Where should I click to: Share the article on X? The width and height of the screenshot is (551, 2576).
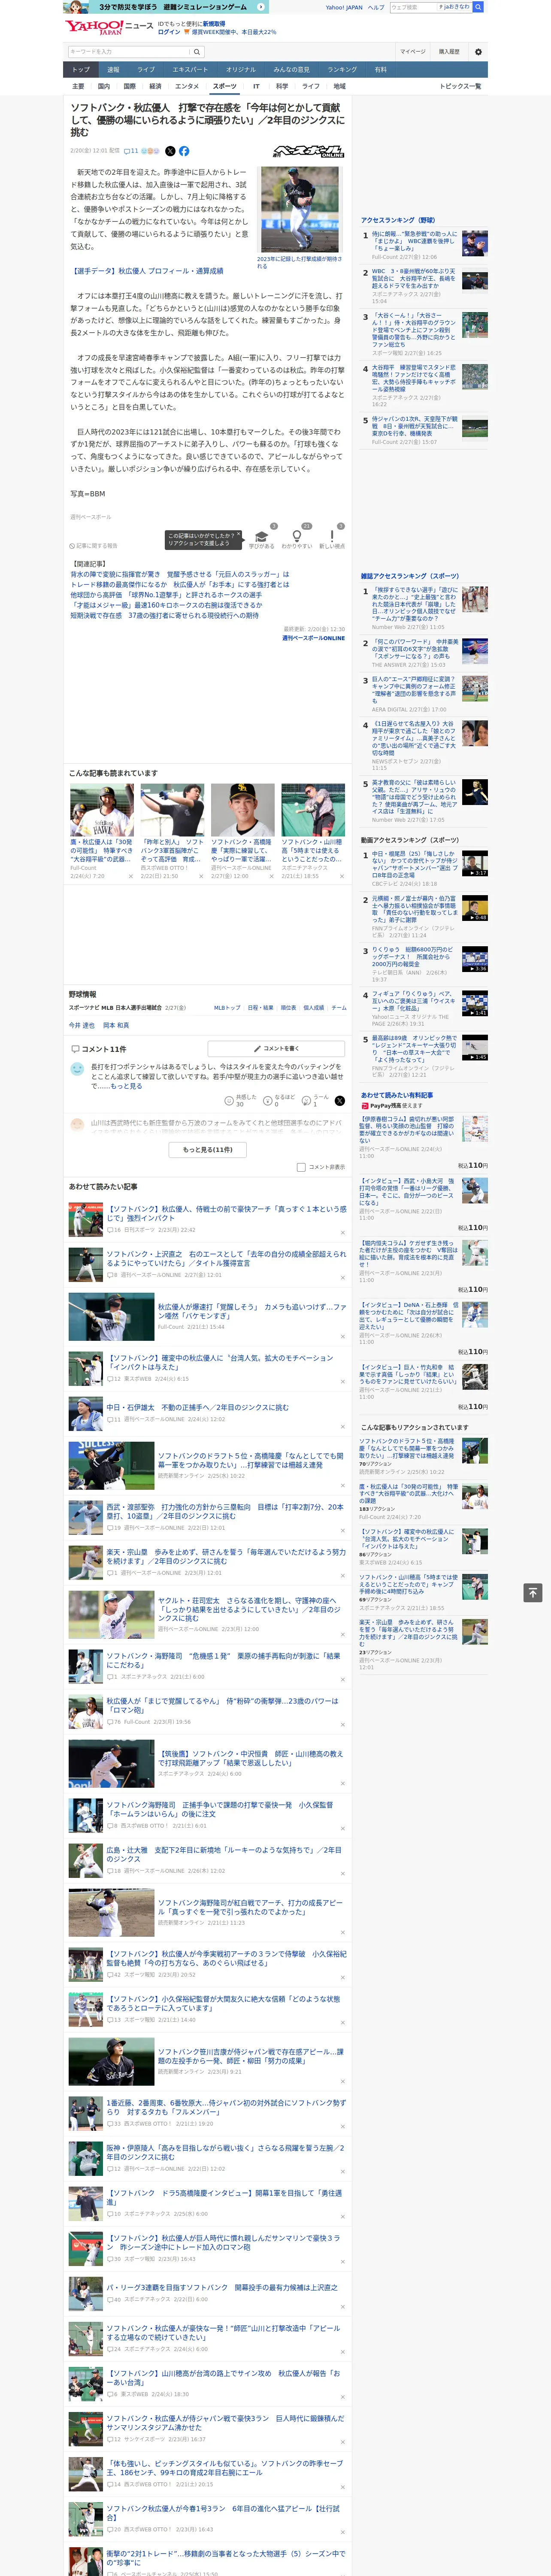tap(170, 151)
